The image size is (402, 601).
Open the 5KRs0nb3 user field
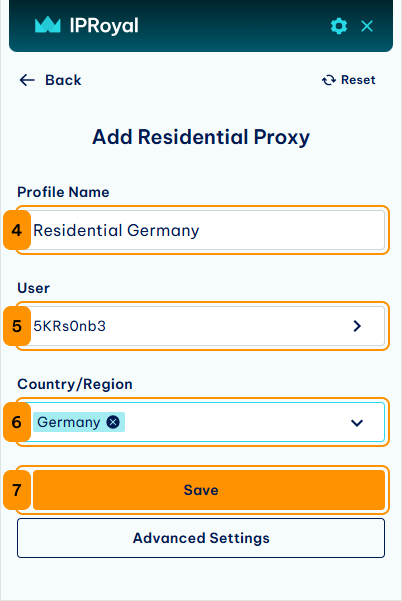[x=201, y=326]
